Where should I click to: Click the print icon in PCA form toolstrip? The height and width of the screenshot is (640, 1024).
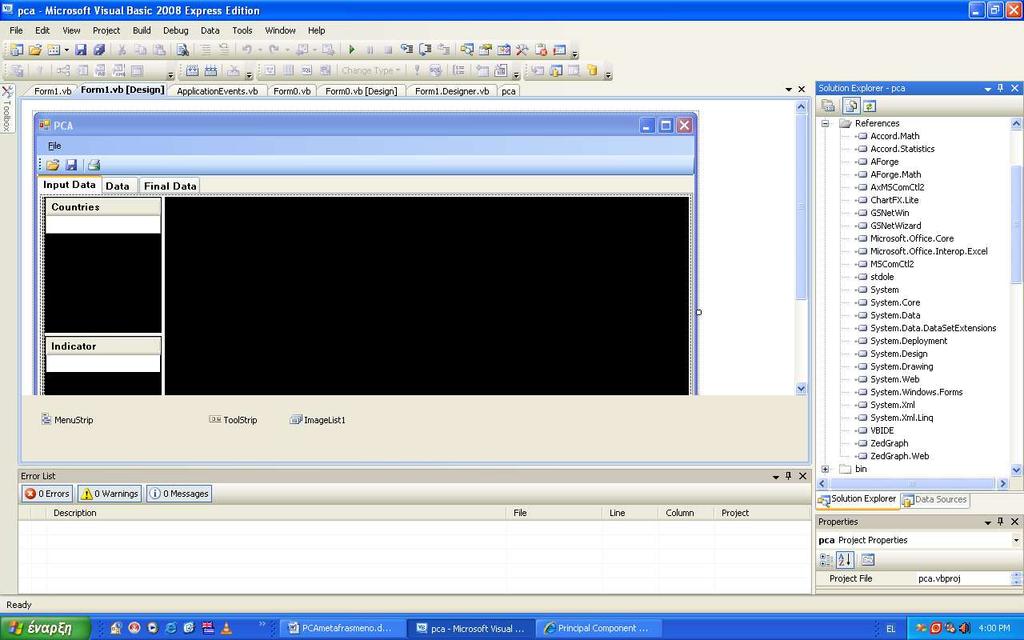[93, 165]
